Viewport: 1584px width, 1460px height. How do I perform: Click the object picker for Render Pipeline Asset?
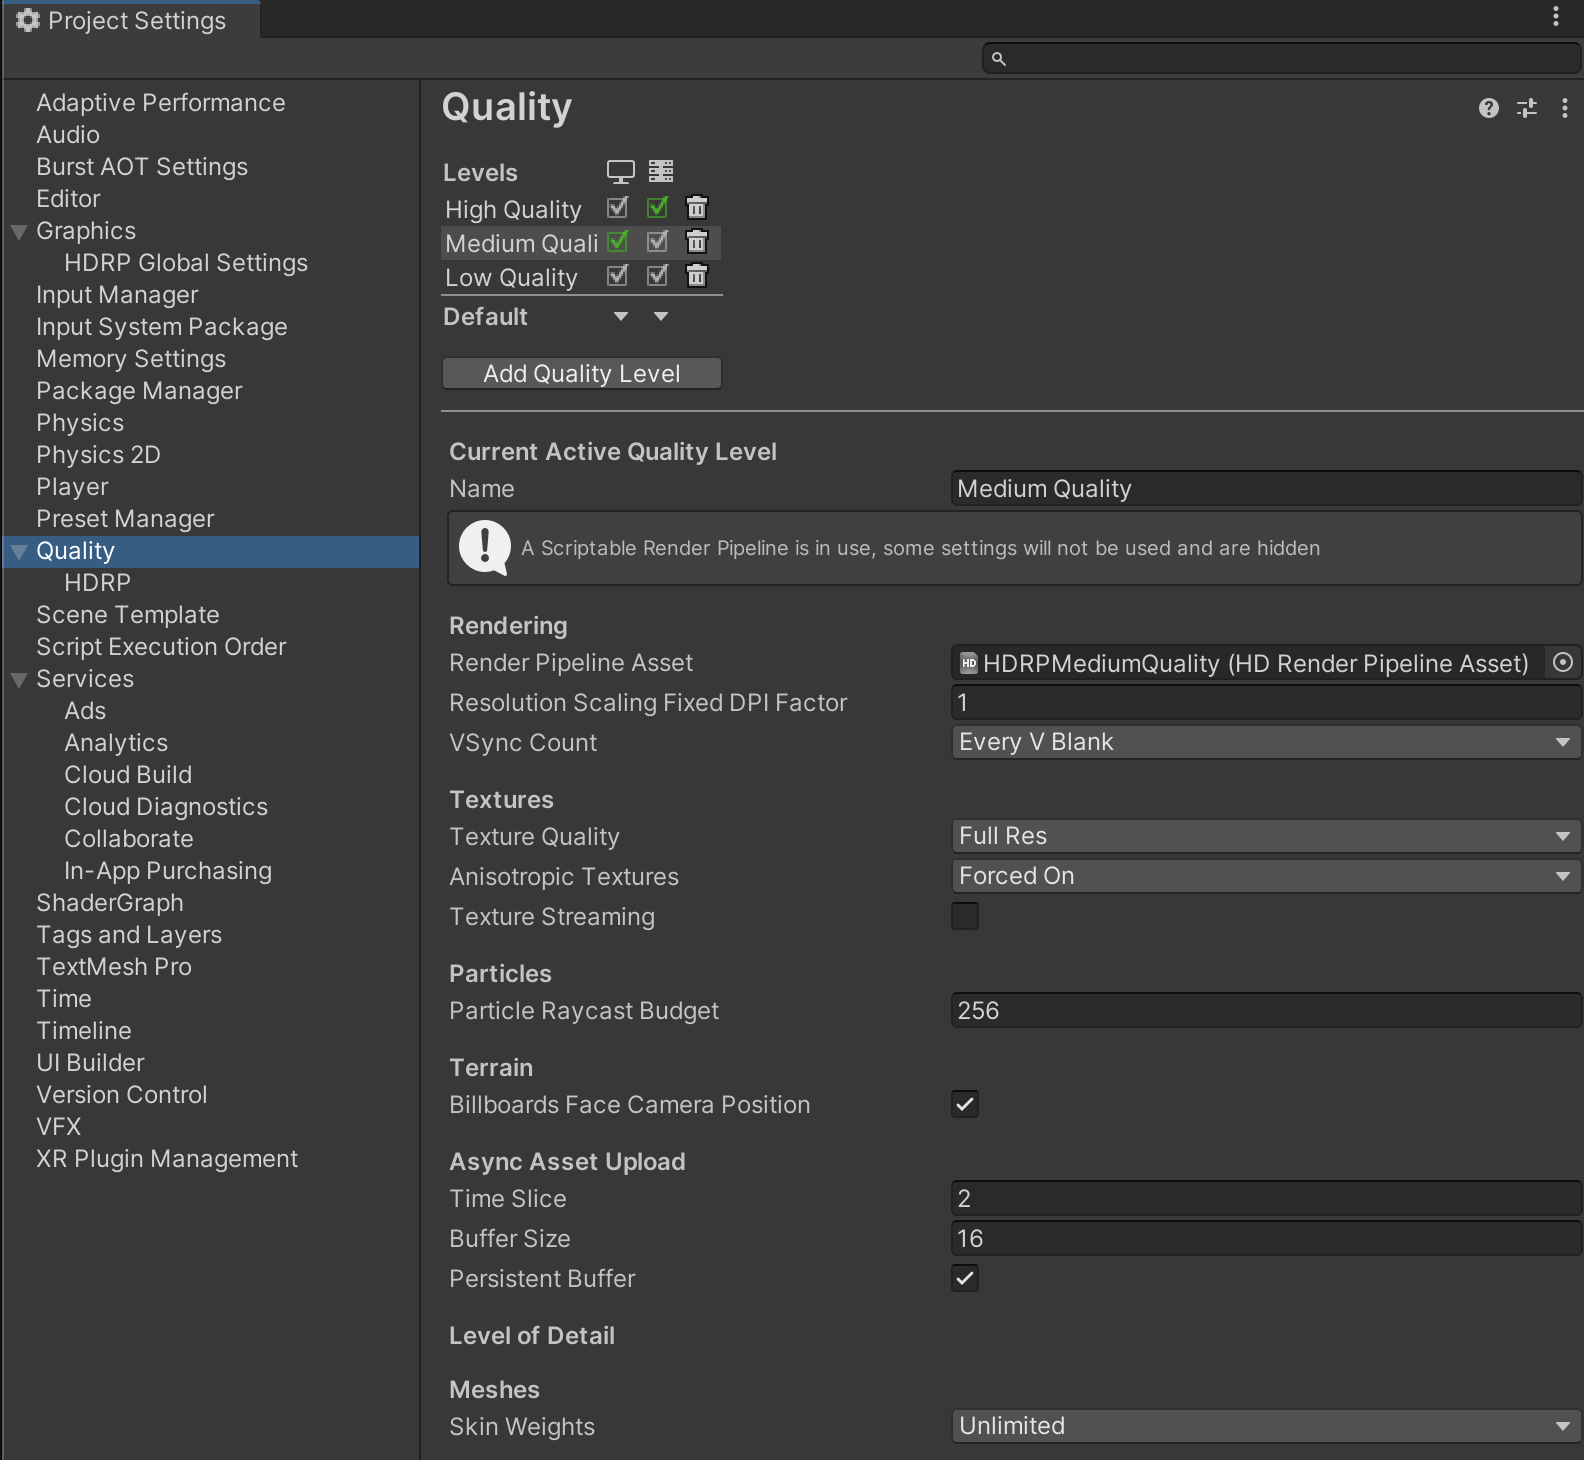point(1563,663)
